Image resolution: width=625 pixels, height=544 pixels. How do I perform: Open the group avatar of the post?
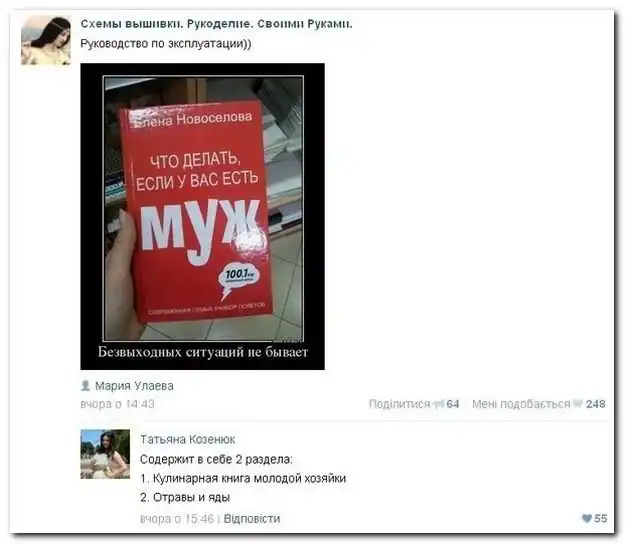point(46,40)
